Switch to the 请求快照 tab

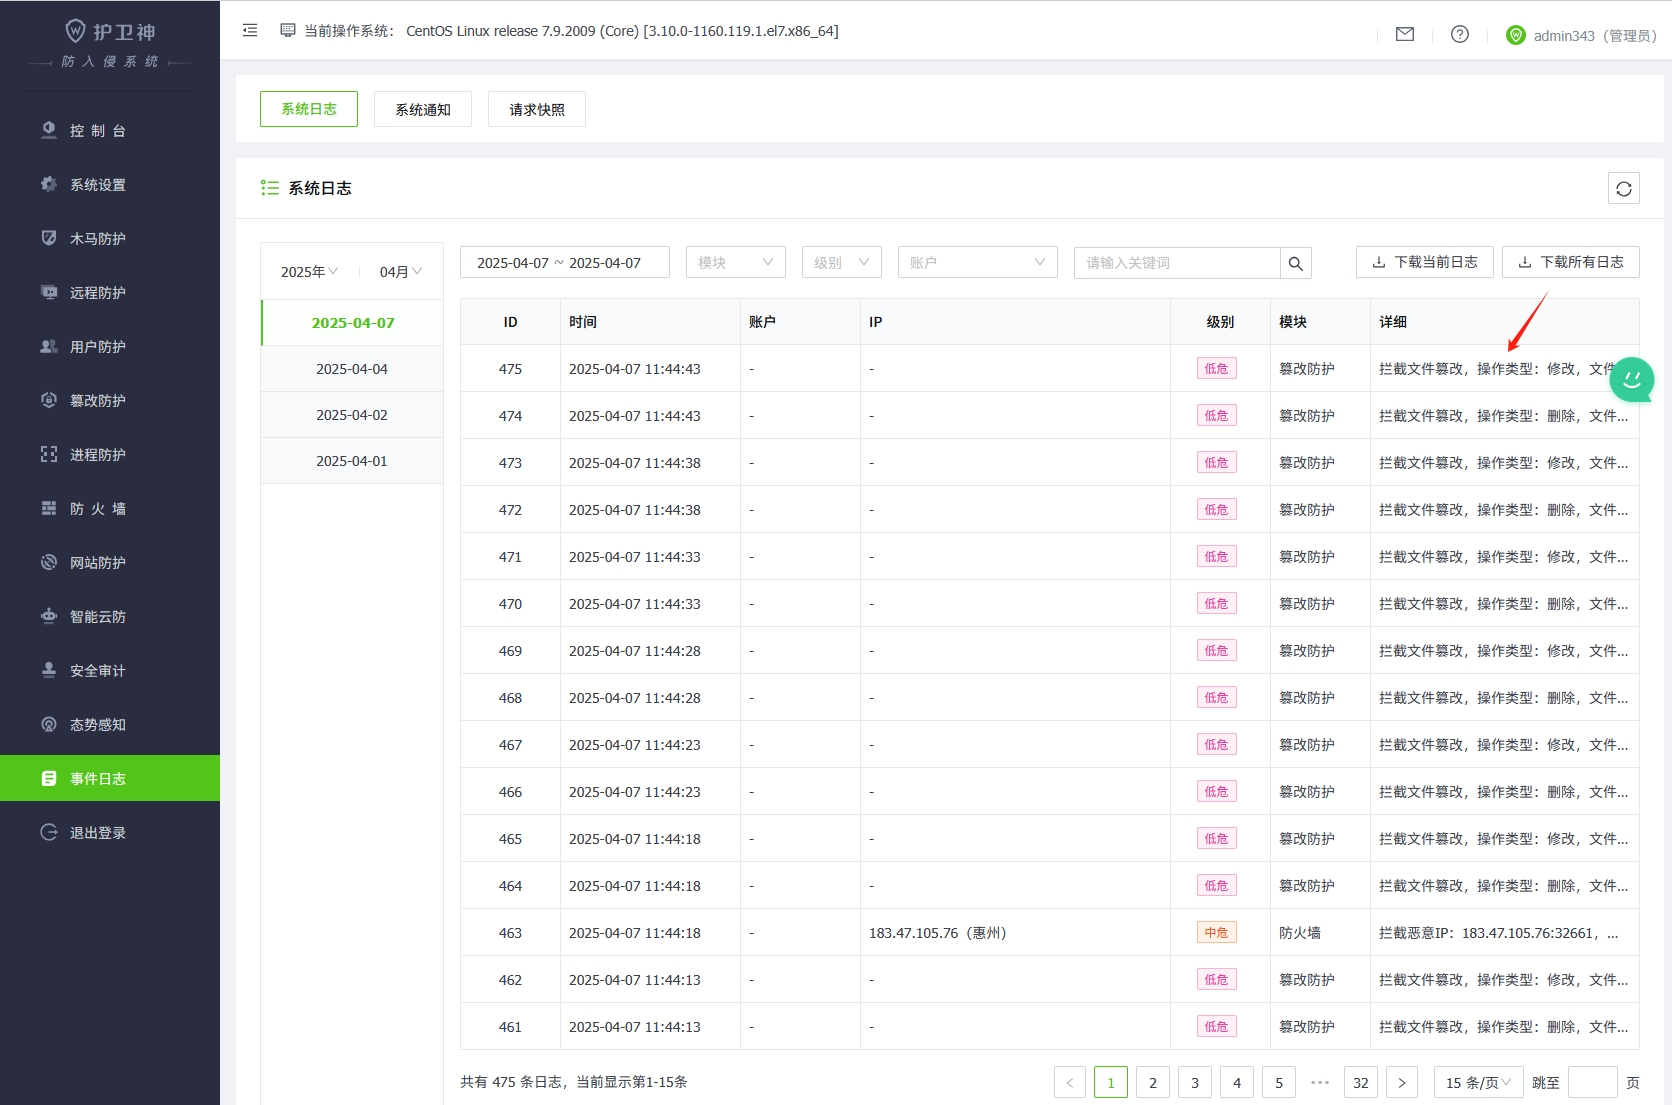pos(537,109)
